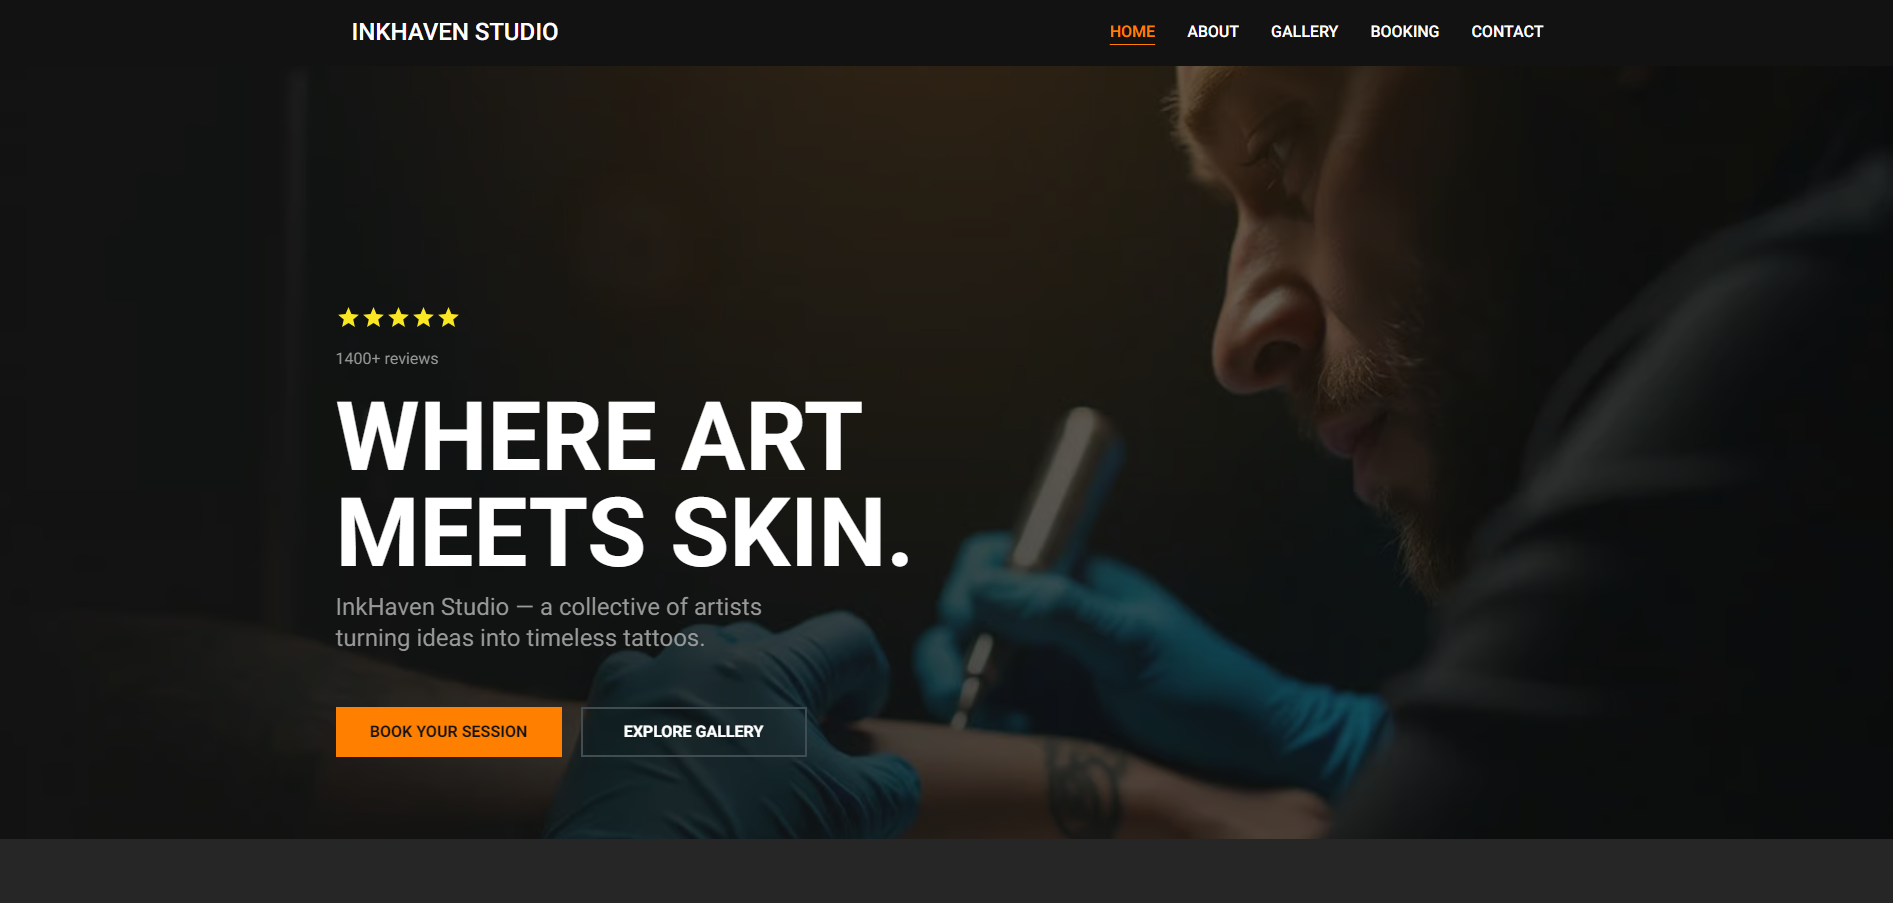Click the fourth yellow rating star
Image resolution: width=1893 pixels, height=903 pixels.
(x=423, y=318)
